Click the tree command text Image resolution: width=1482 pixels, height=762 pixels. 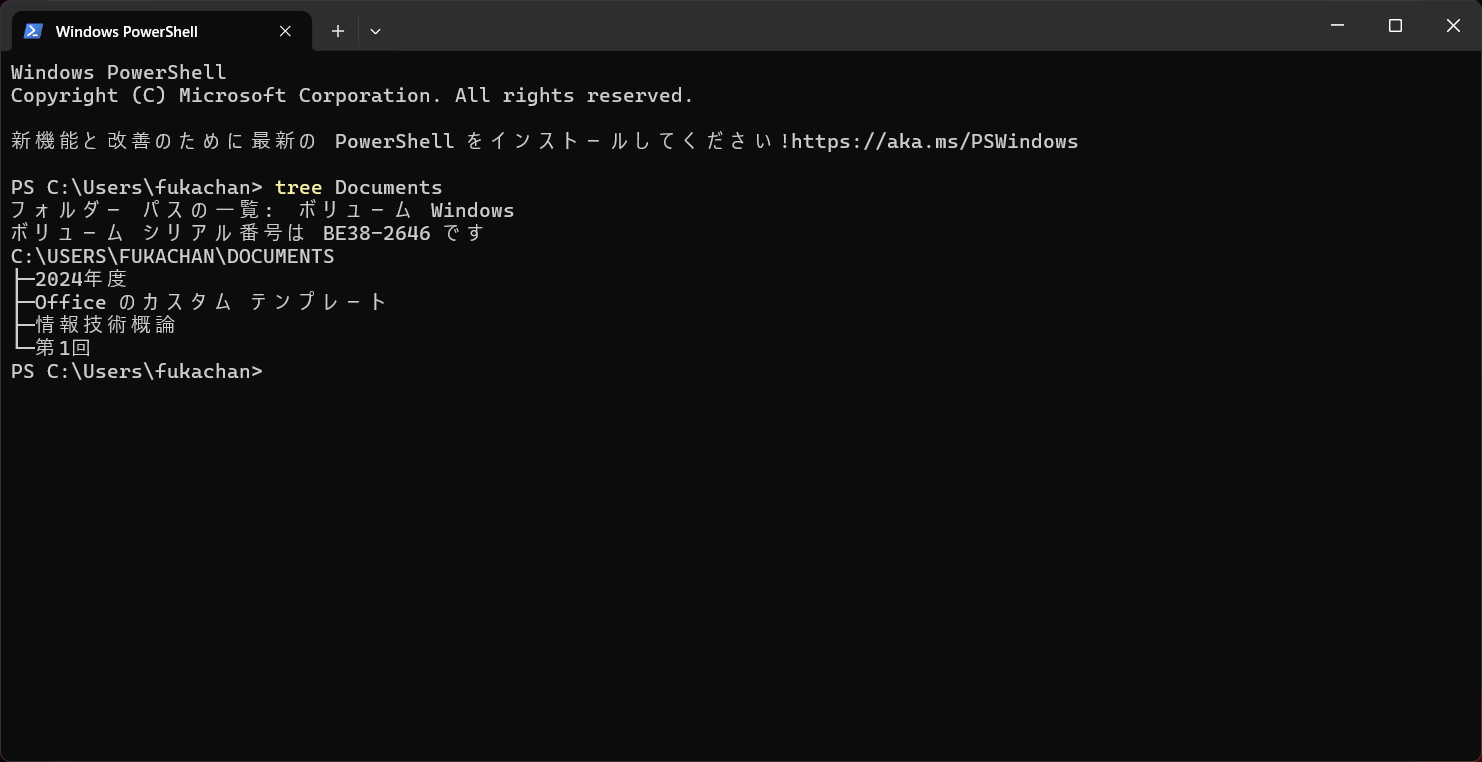click(x=298, y=187)
